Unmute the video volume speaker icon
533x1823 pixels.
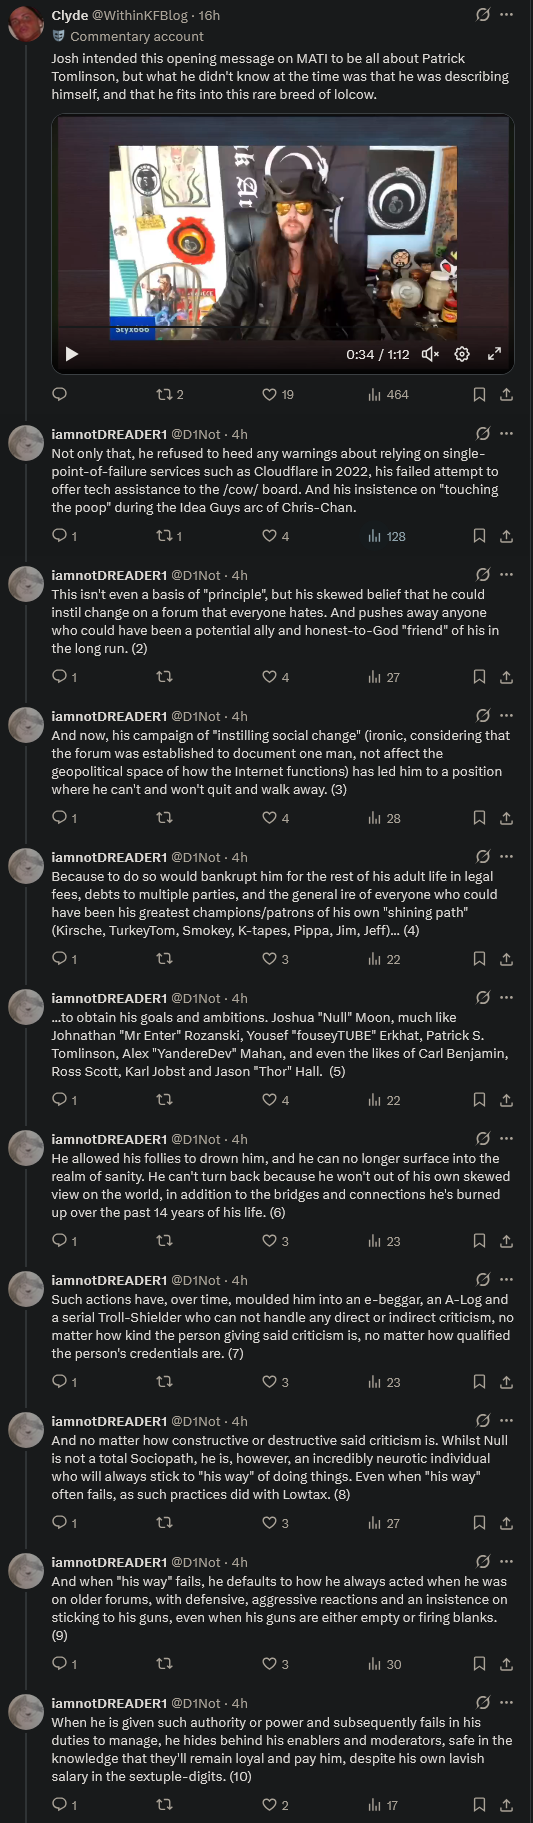[430, 354]
